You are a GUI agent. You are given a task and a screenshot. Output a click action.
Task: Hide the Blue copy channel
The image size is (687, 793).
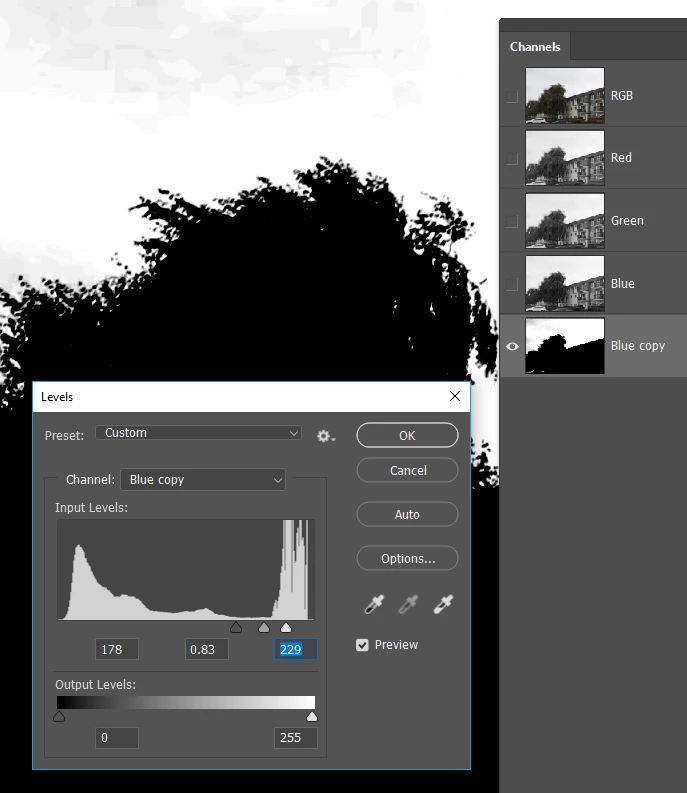coord(512,346)
